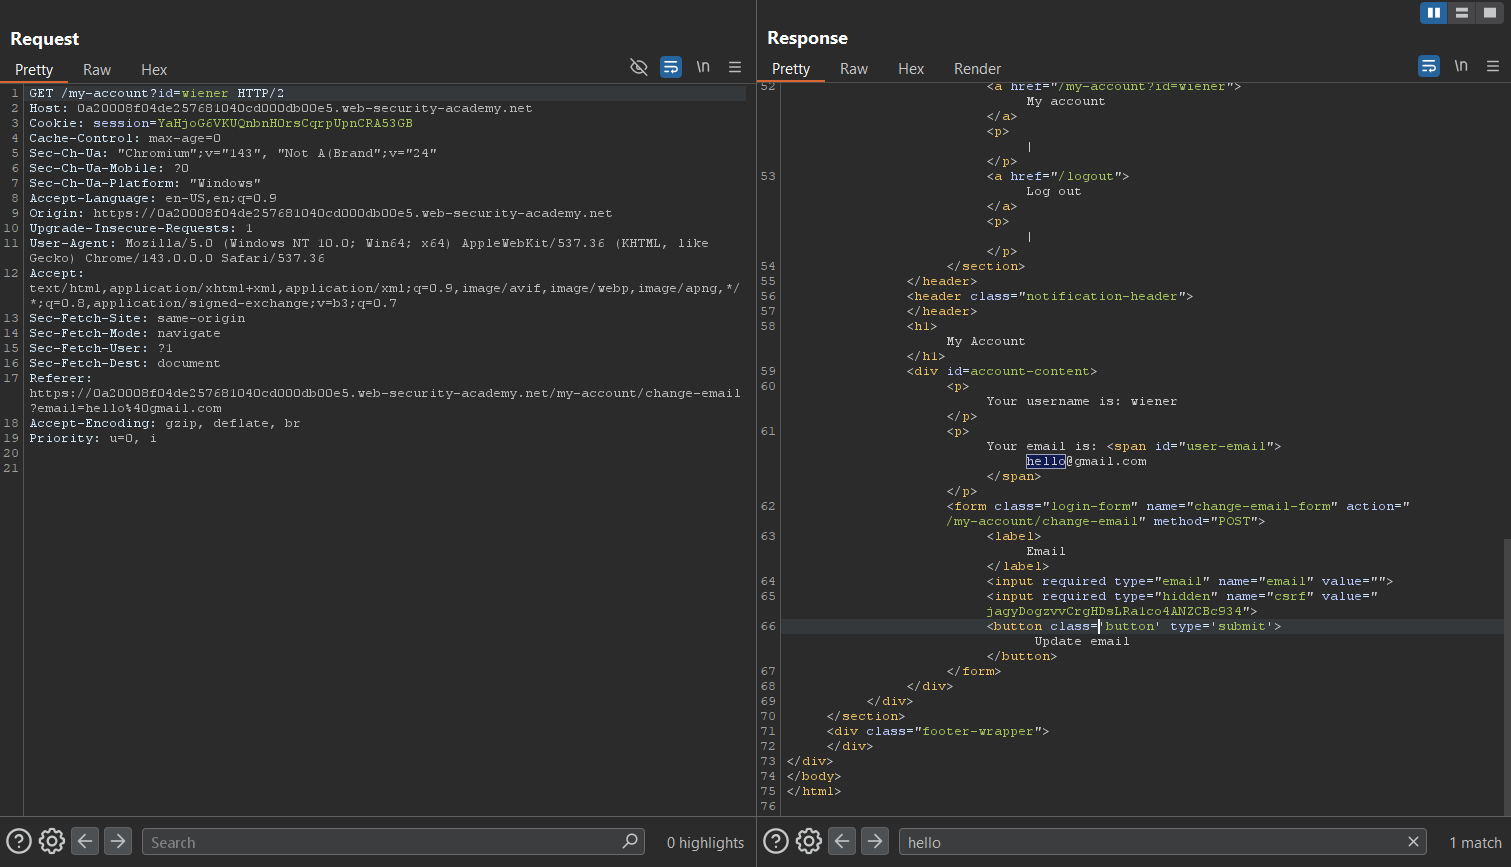
Task: Click magnifier icon in Request search box
Action: click(x=630, y=841)
